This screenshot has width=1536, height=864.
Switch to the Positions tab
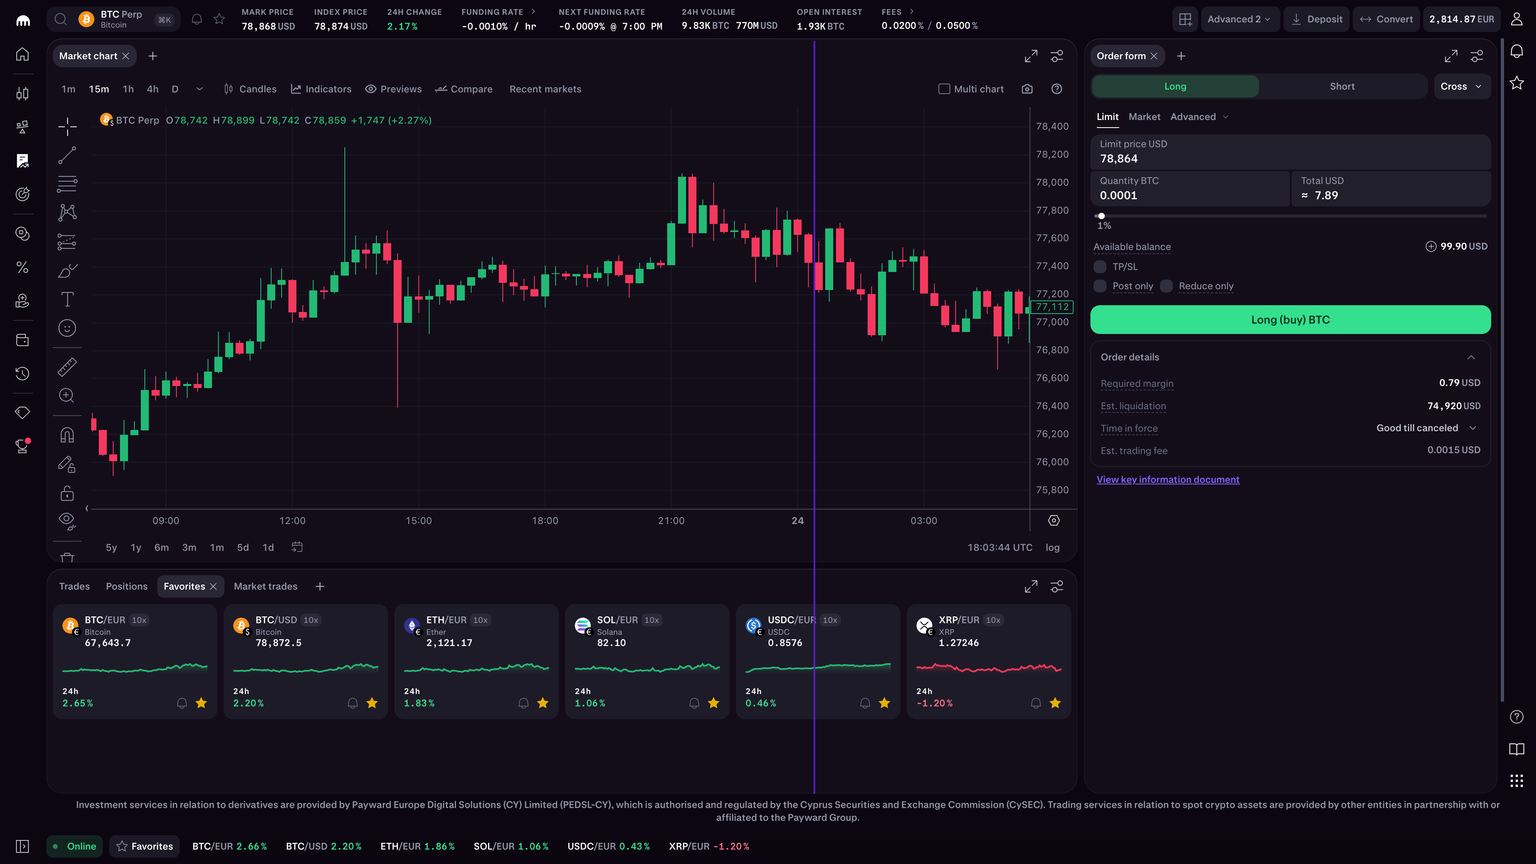(x=127, y=586)
